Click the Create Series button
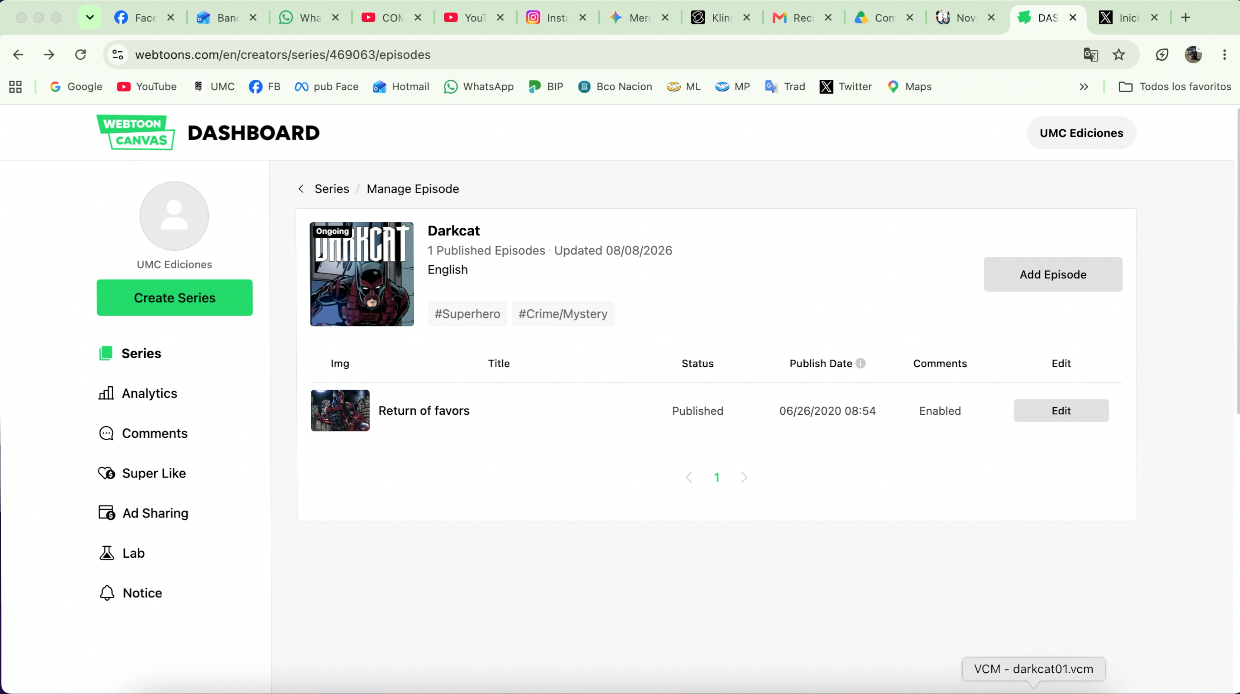 [174, 298]
